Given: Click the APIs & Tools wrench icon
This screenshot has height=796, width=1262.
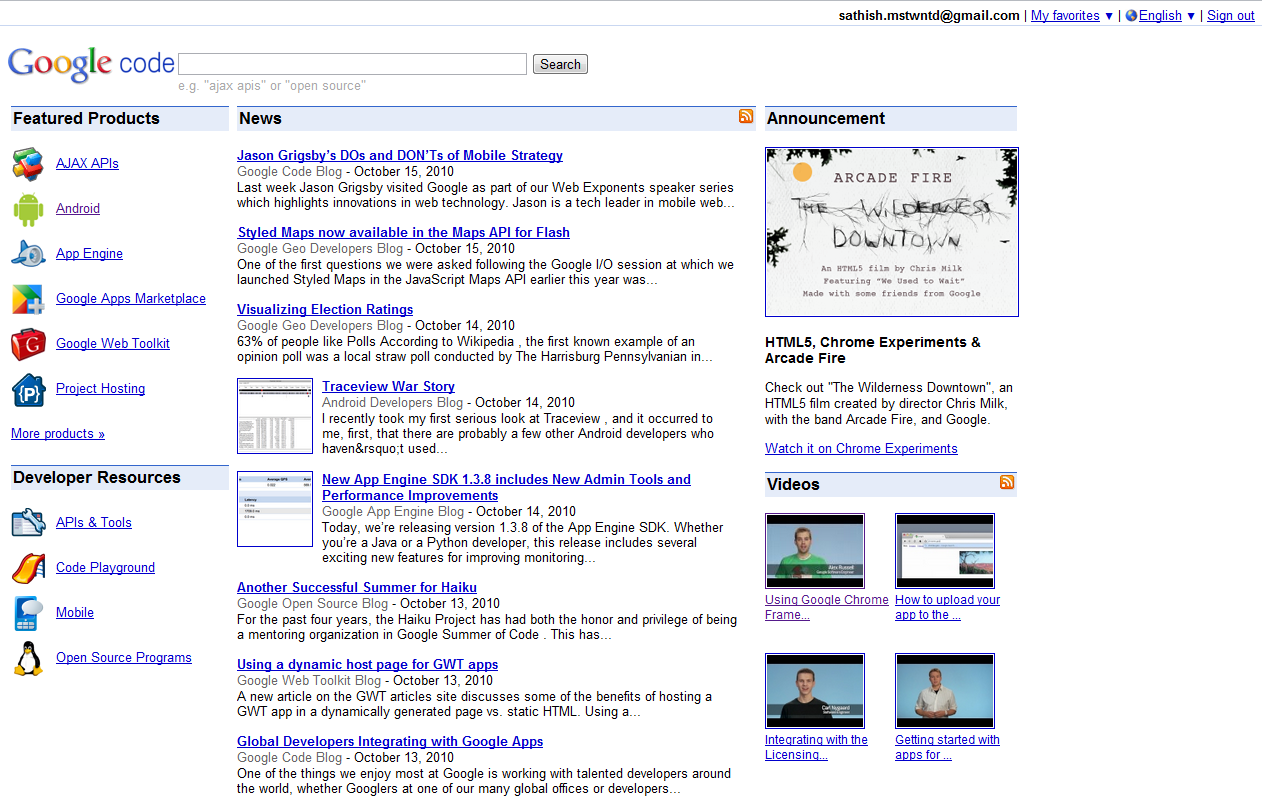Looking at the screenshot, I should (x=28, y=522).
